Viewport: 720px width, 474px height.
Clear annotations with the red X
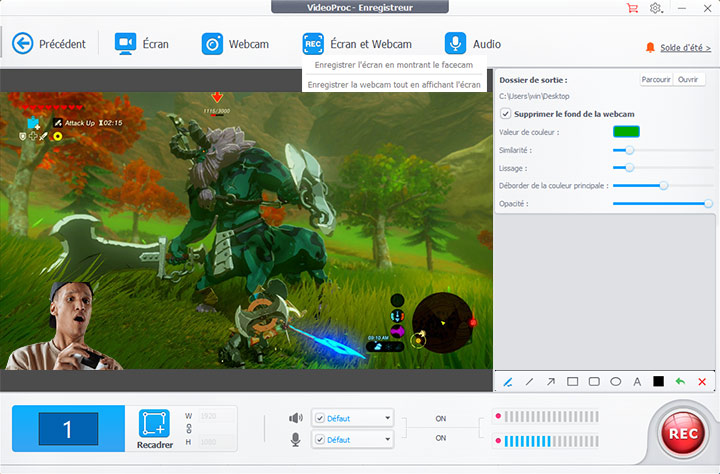point(702,382)
